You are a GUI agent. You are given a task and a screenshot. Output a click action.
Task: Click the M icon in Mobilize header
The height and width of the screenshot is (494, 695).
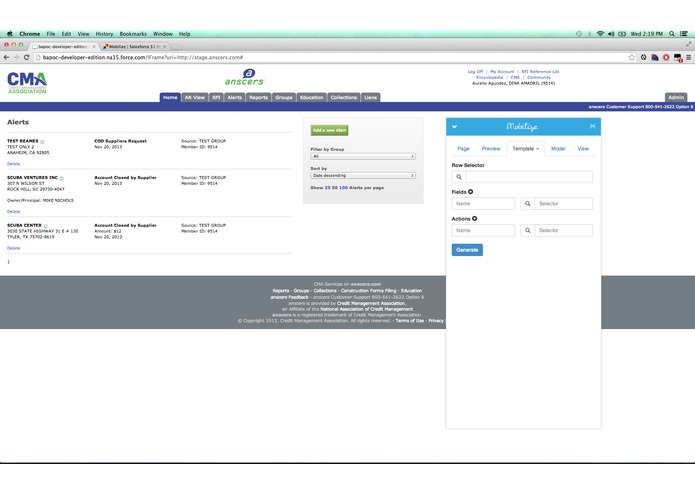[x=592, y=127]
